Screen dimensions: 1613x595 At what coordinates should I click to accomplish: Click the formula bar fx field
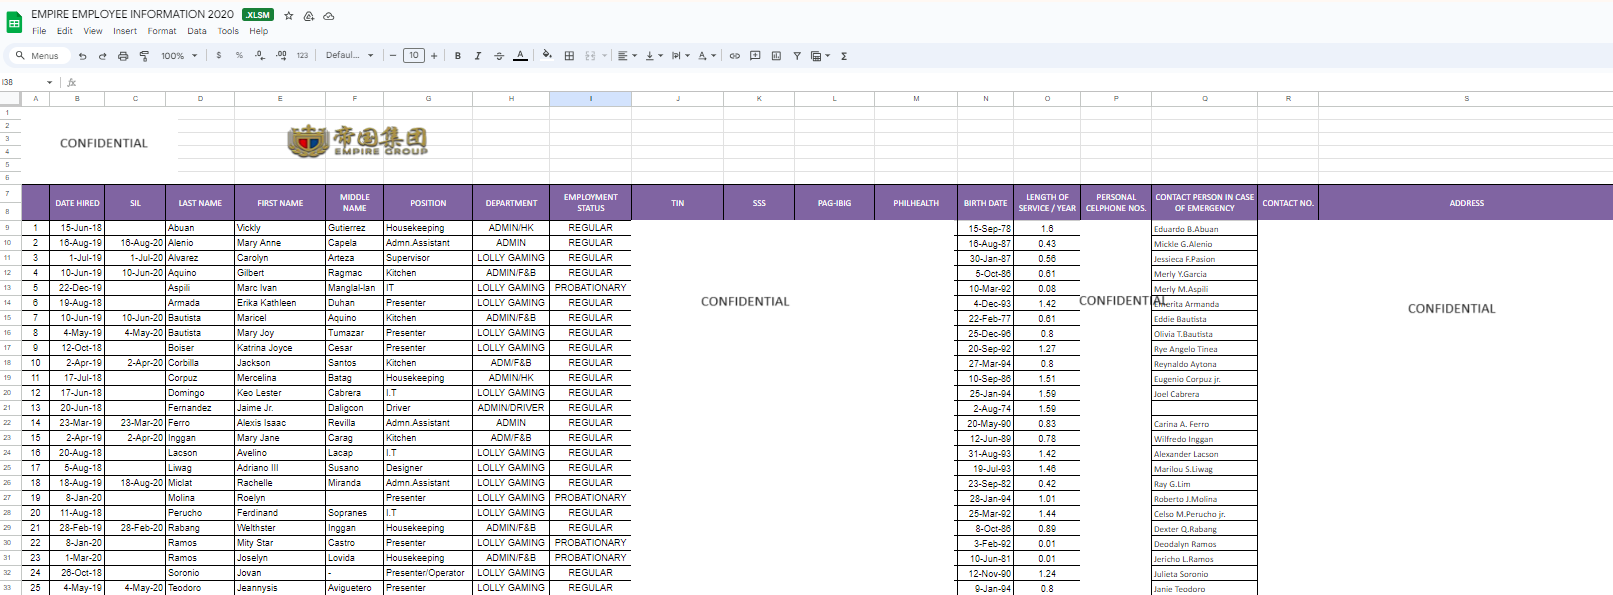[840, 82]
